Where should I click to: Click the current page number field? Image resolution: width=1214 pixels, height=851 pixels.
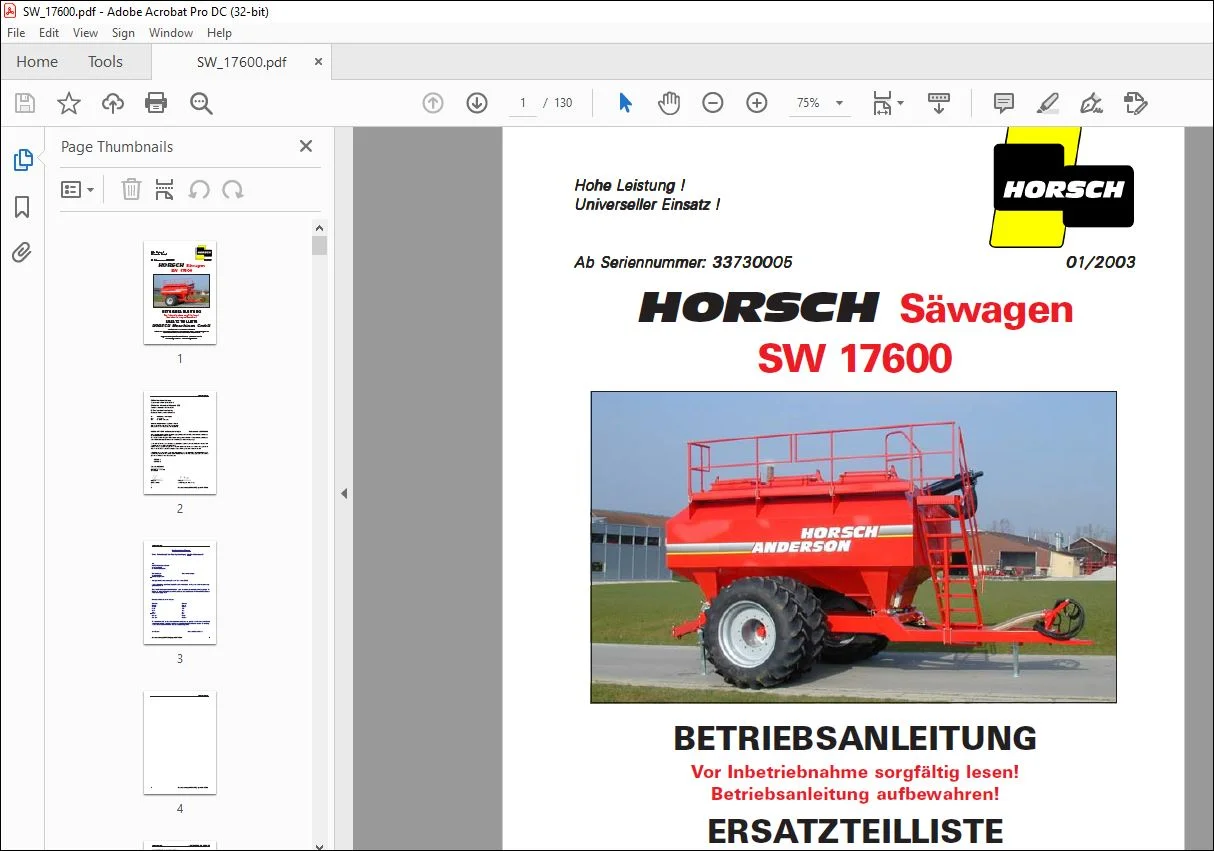[523, 103]
